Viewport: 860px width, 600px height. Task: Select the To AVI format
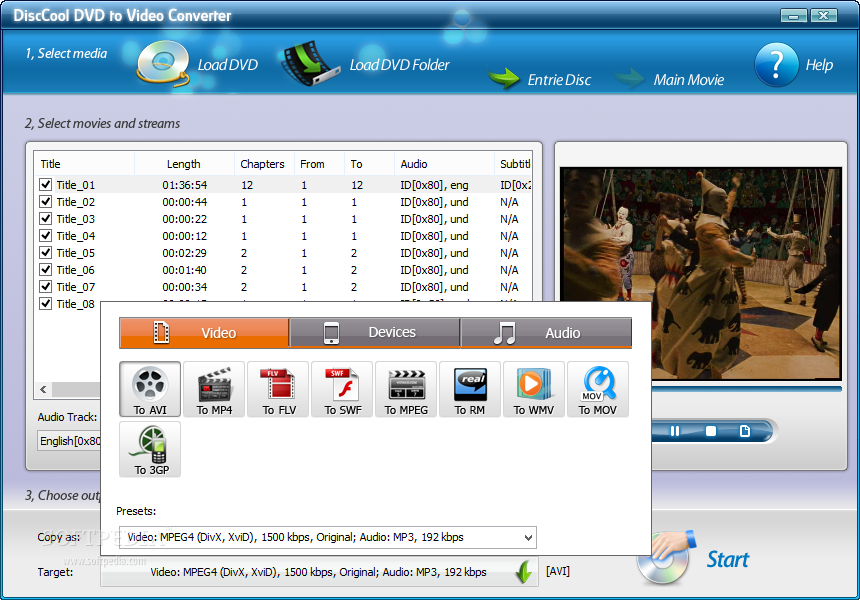point(150,389)
